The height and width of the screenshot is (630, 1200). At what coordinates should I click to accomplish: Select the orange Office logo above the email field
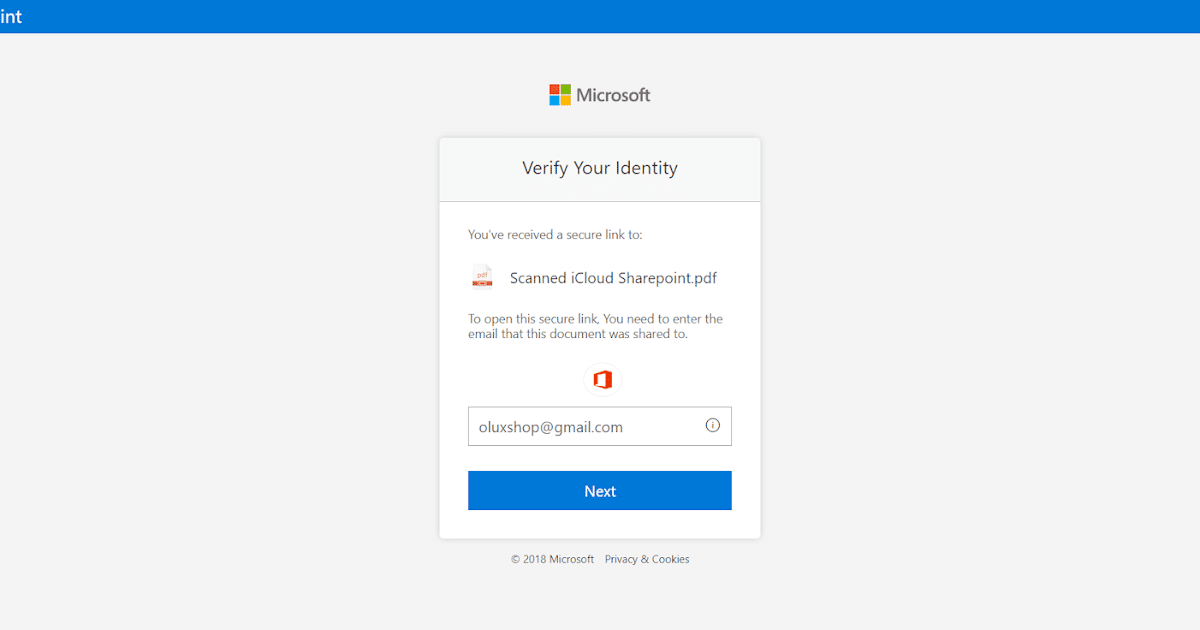pyautogui.click(x=600, y=380)
